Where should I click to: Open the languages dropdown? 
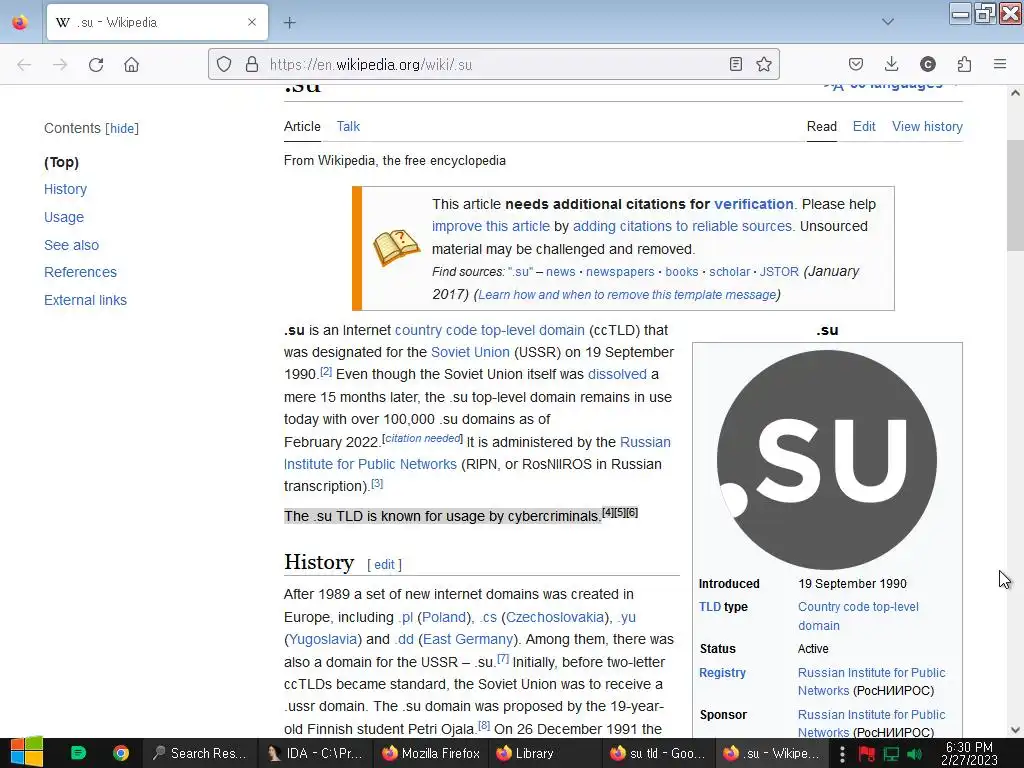click(892, 86)
